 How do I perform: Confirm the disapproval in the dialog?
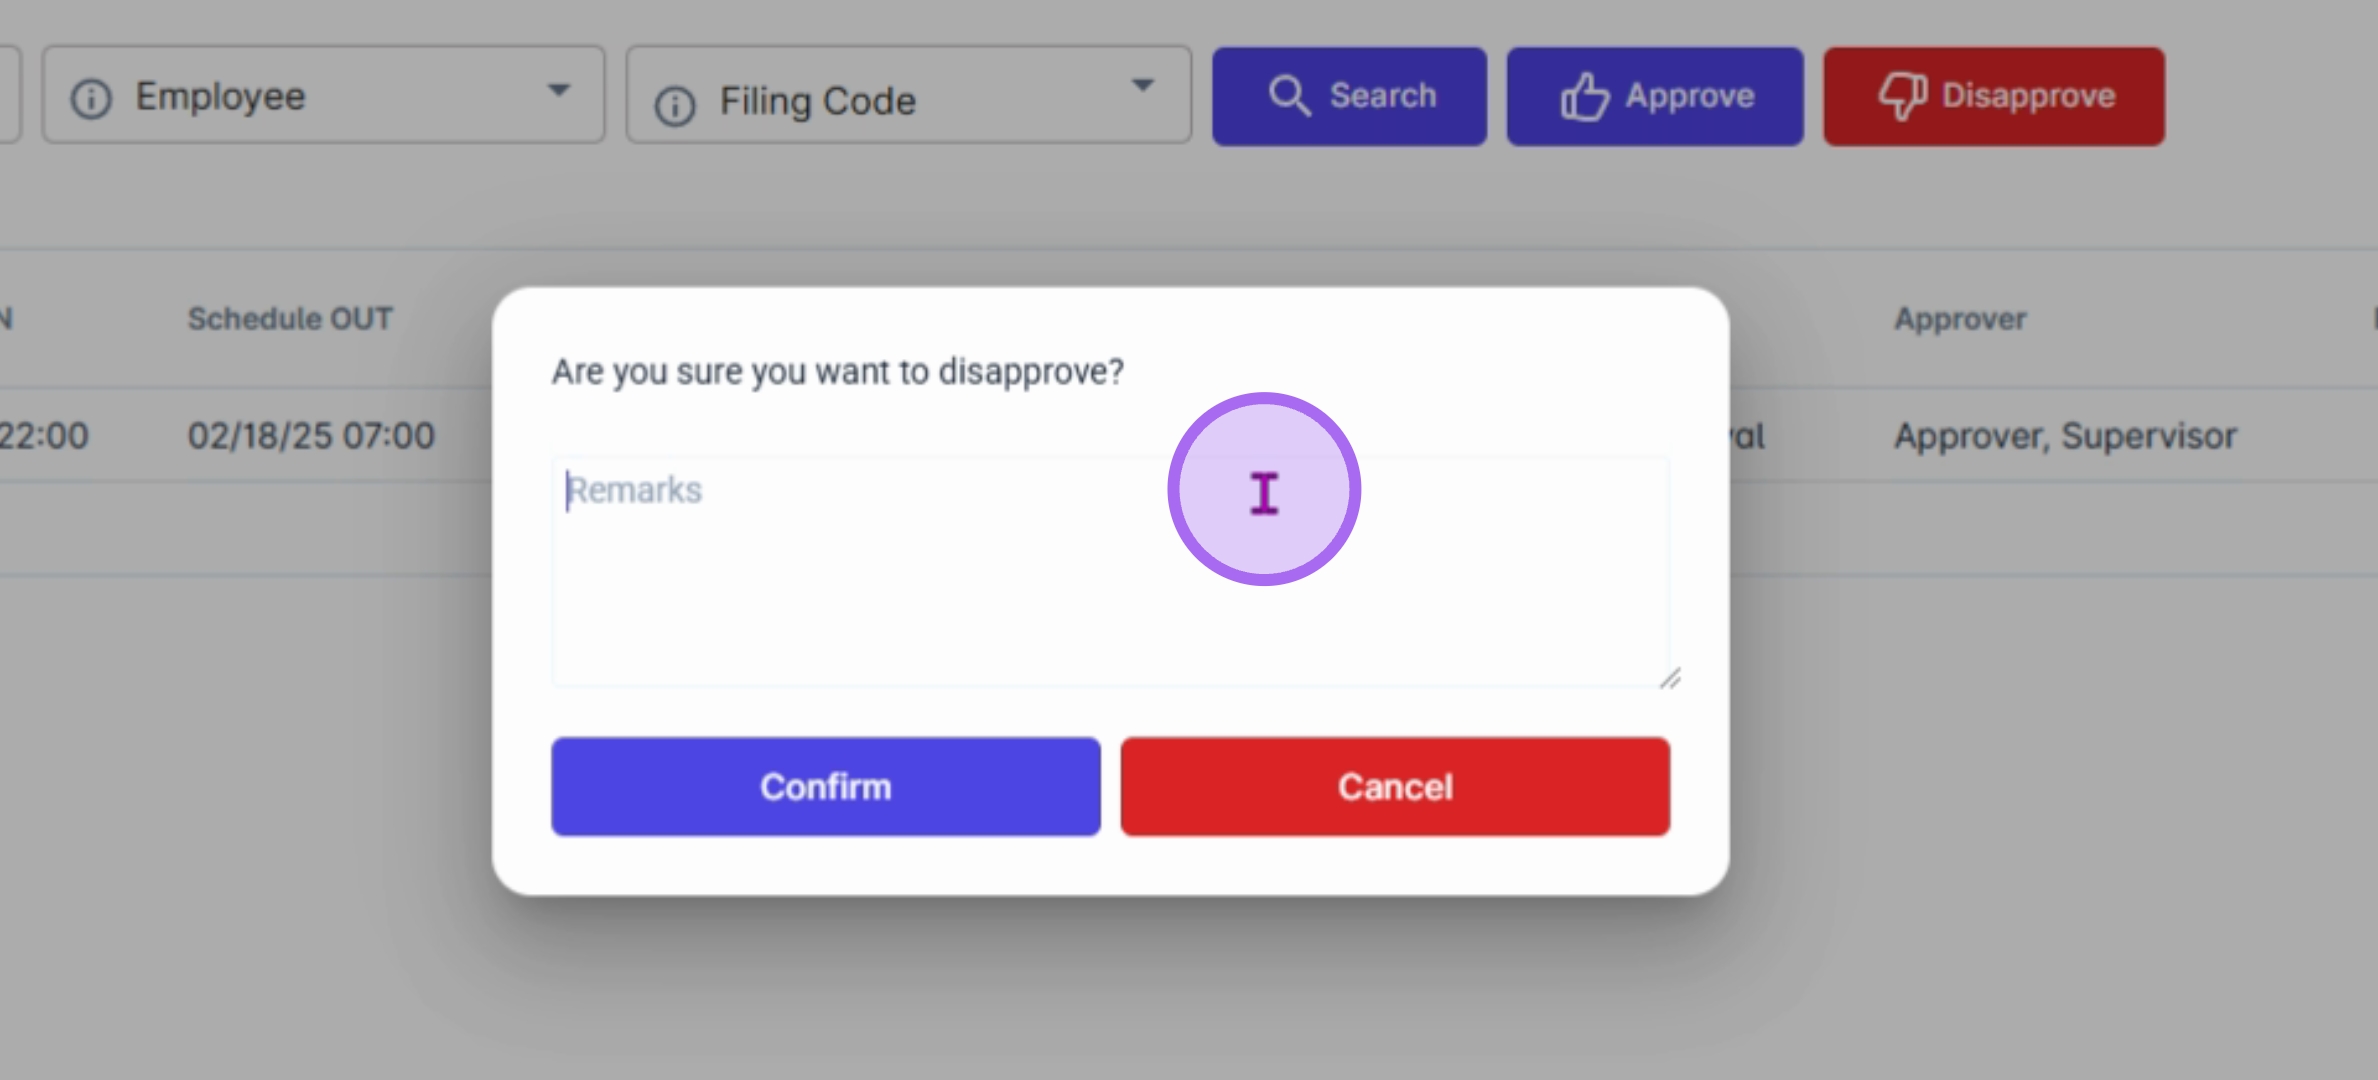tap(825, 787)
